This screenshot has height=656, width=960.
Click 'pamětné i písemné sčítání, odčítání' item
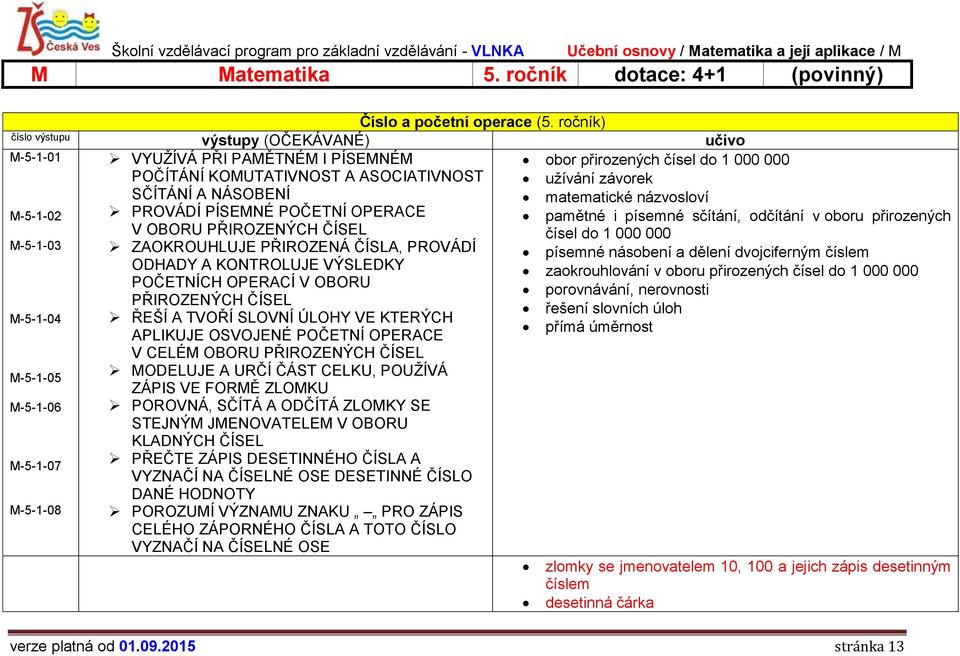(748, 225)
